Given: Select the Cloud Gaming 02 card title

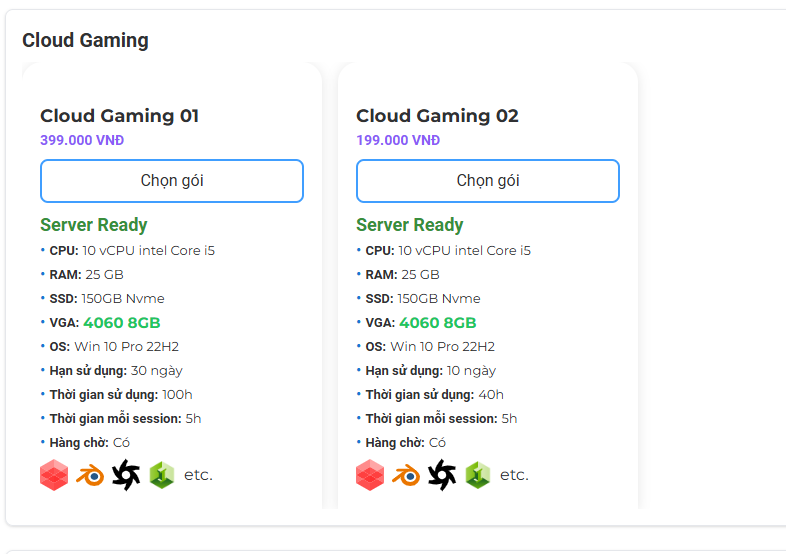Looking at the screenshot, I should pyautogui.click(x=437, y=116).
